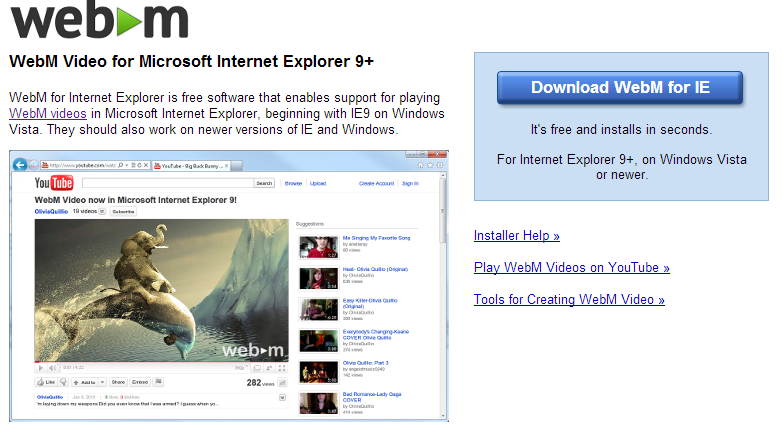Open the 360p quality selector in the player

241,368
